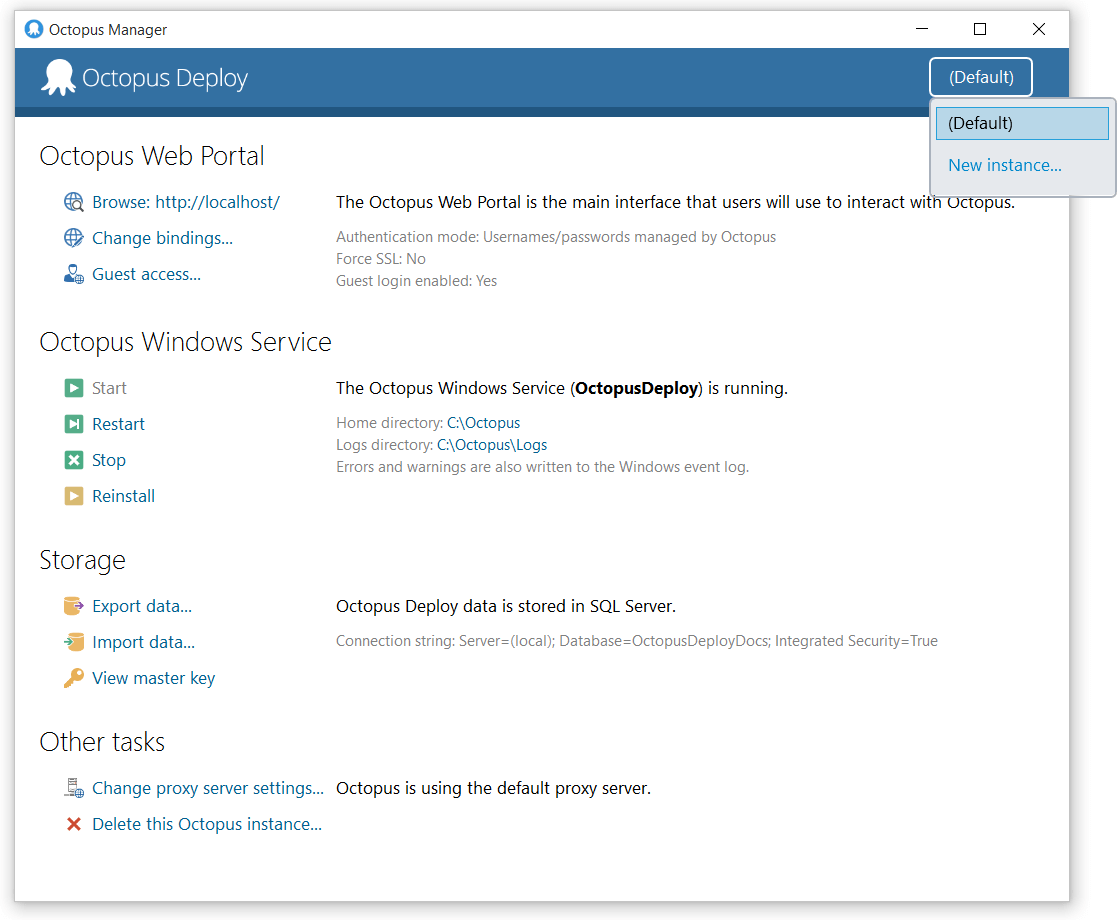Open the C:\Octopus home directory link
The width and height of the screenshot is (1117, 920).
click(483, 423)
